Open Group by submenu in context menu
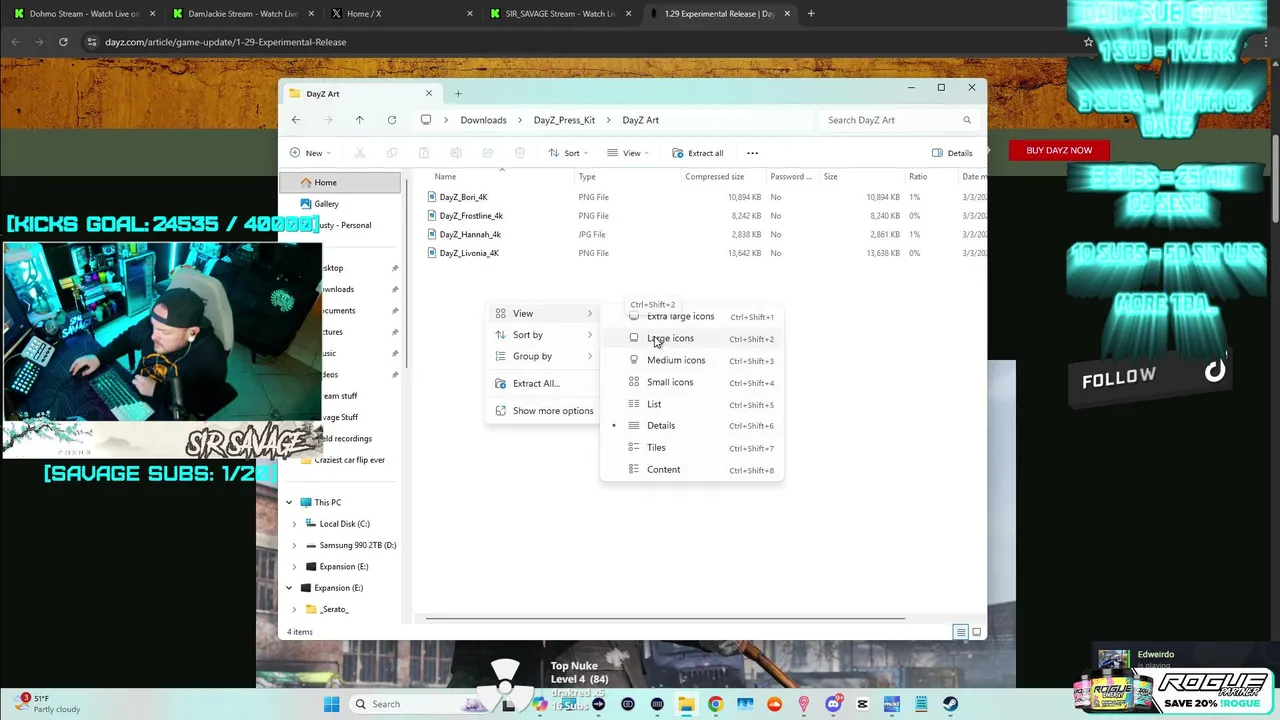This screenshot has width=1280, height=720. tap(543, 356)
